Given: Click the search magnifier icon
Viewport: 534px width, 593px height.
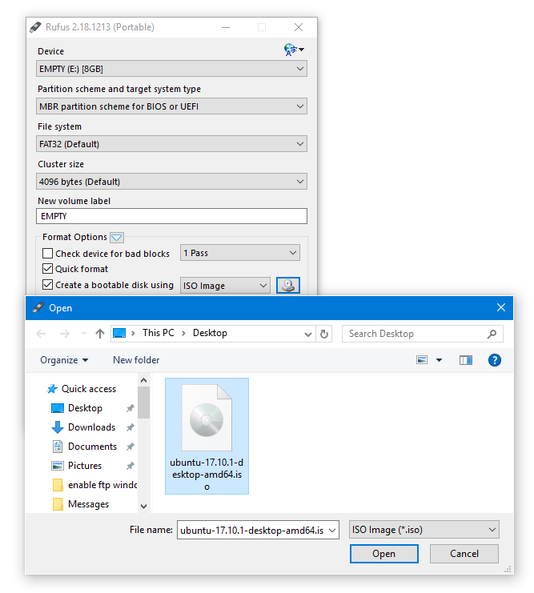Looking at the screenshot, I should 492,334.
